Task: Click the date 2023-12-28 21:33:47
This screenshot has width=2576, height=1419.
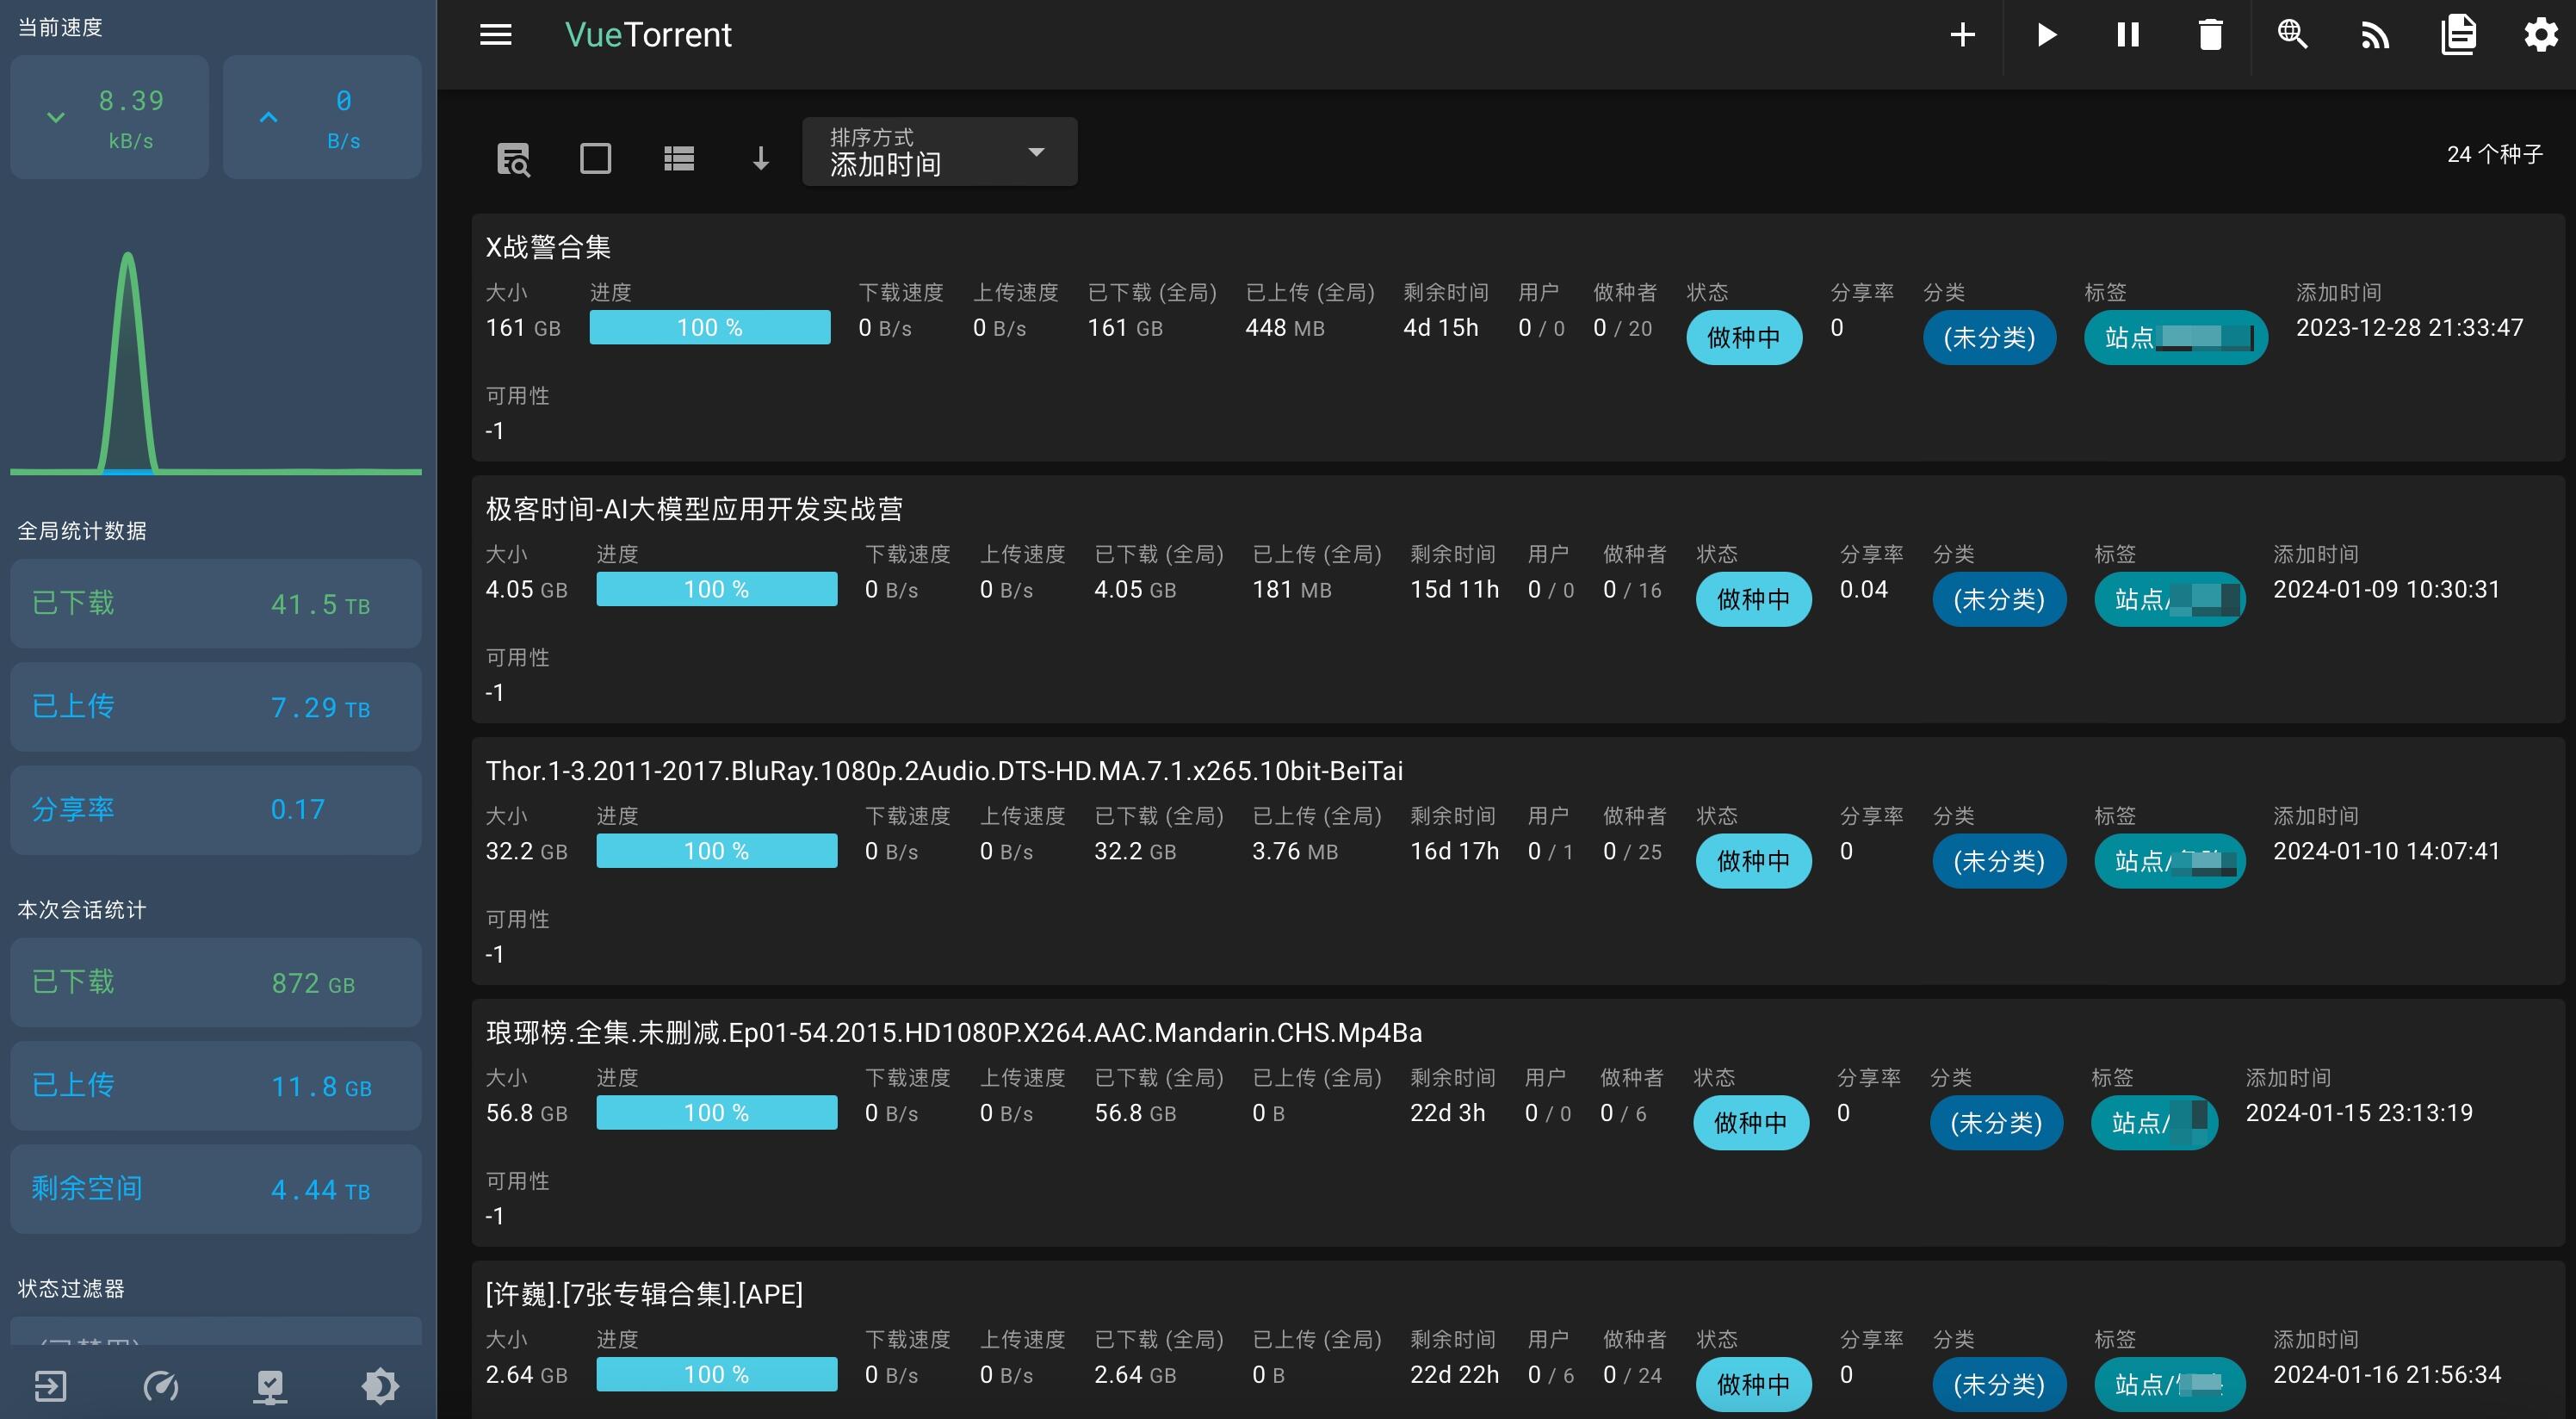Action: coord(2410,328)
